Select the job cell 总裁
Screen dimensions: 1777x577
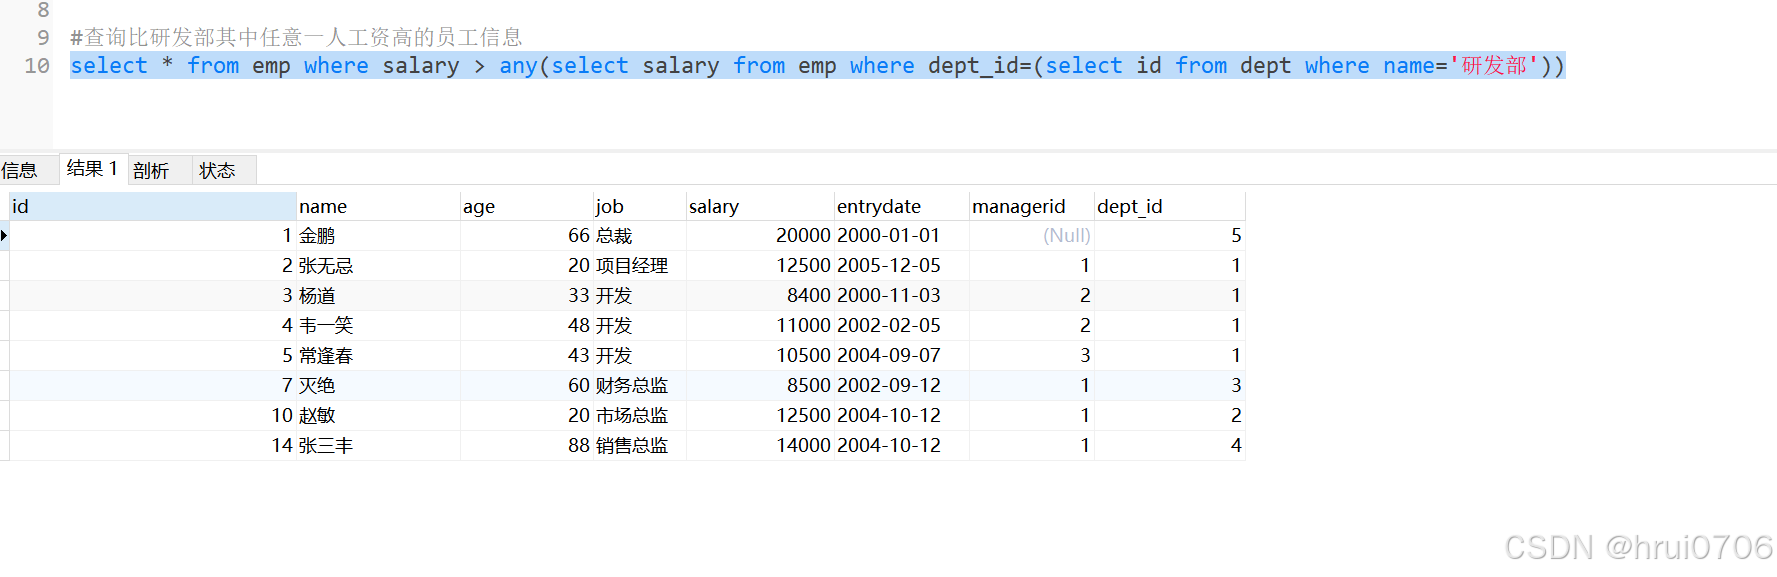click(x=640, y=236)
